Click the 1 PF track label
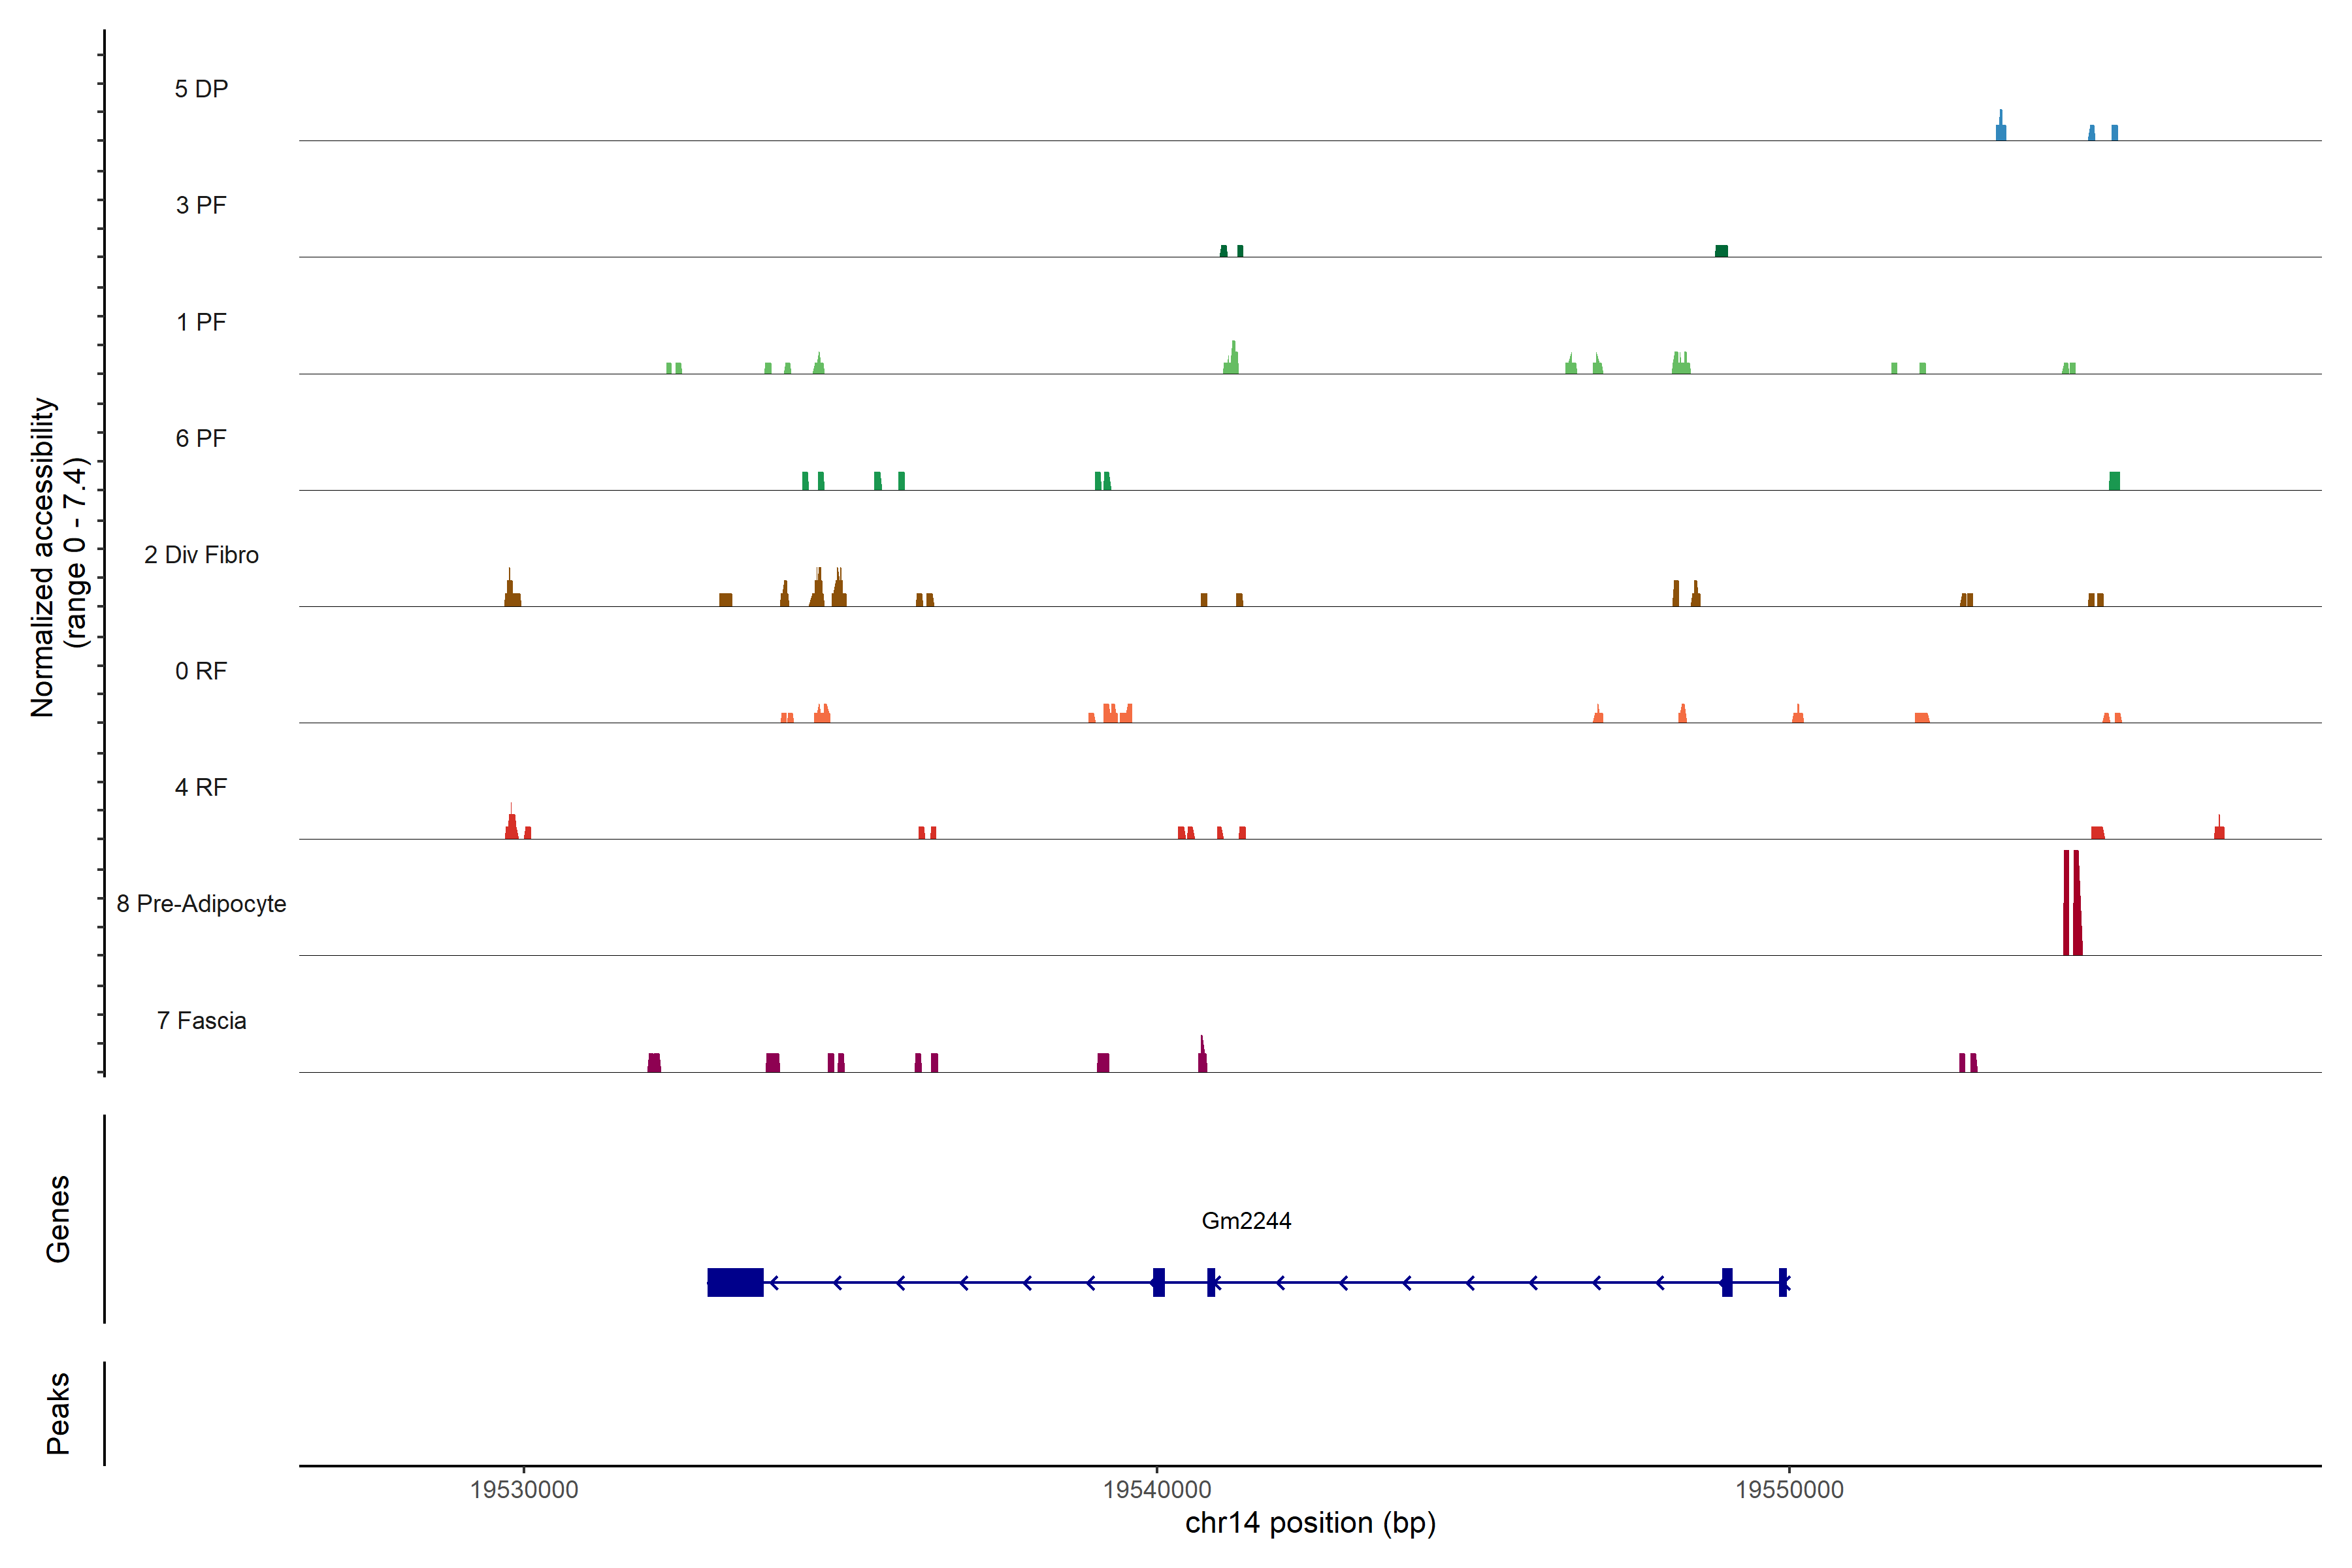Viewport: 2352px width, 1568px height. [x=201, y=322]
